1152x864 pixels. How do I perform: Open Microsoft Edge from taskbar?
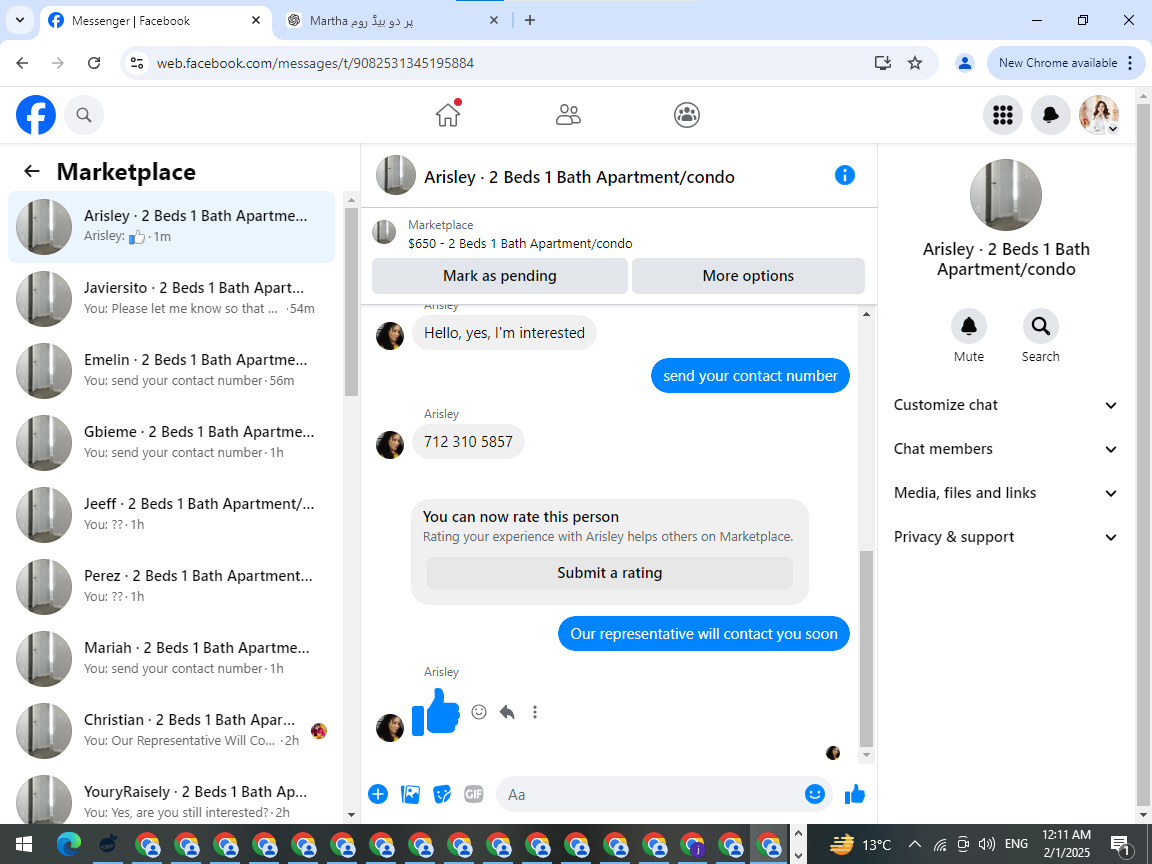(x=68, y=844)
